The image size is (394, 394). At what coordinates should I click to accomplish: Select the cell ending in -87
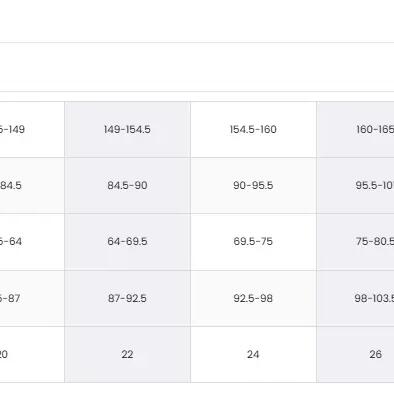32,298
